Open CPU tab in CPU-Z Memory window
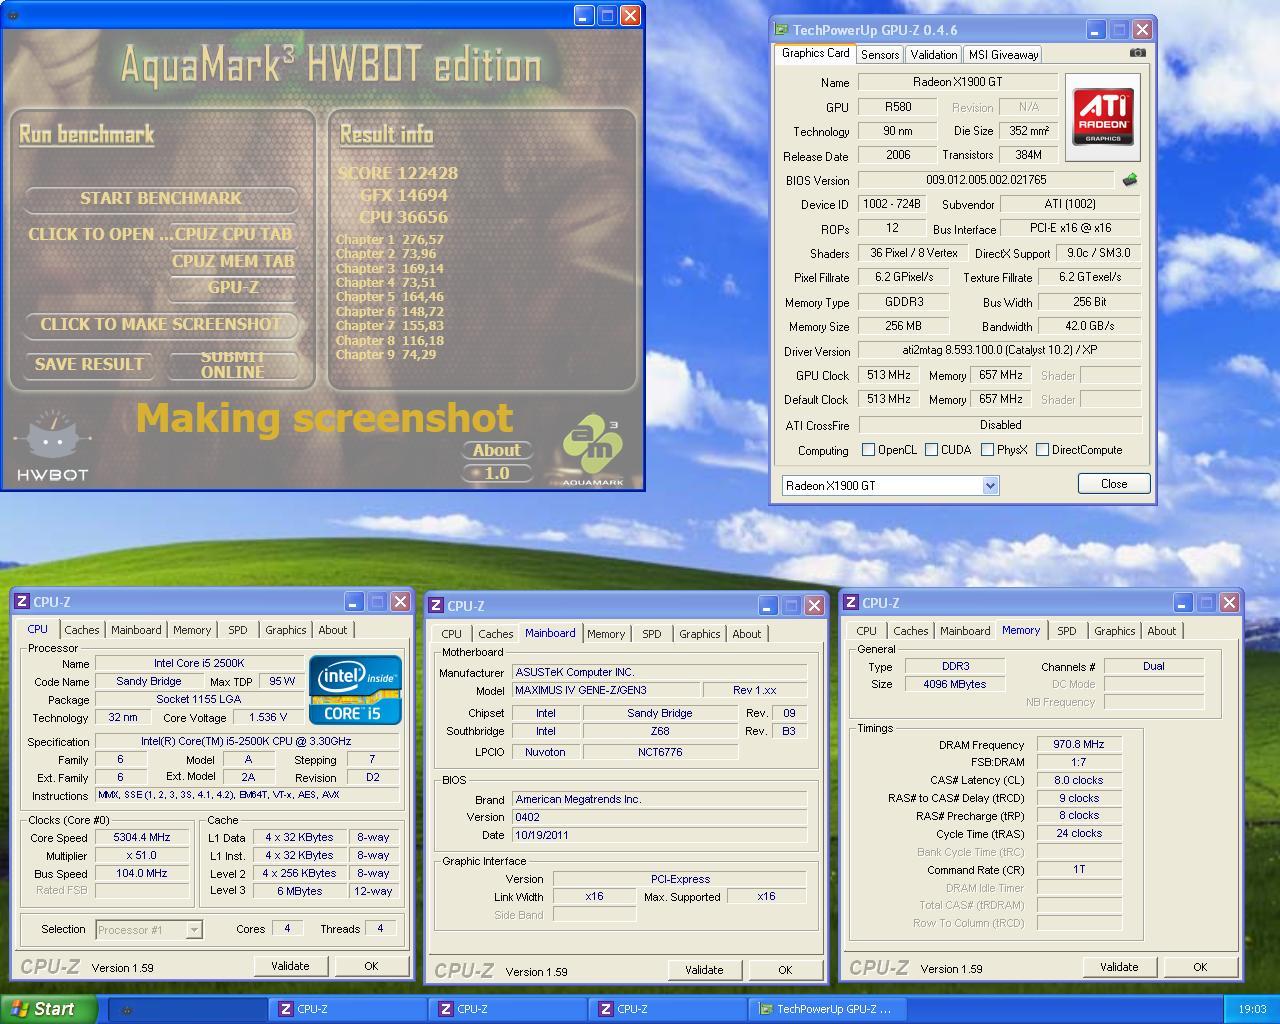 (x=867, y=631)
